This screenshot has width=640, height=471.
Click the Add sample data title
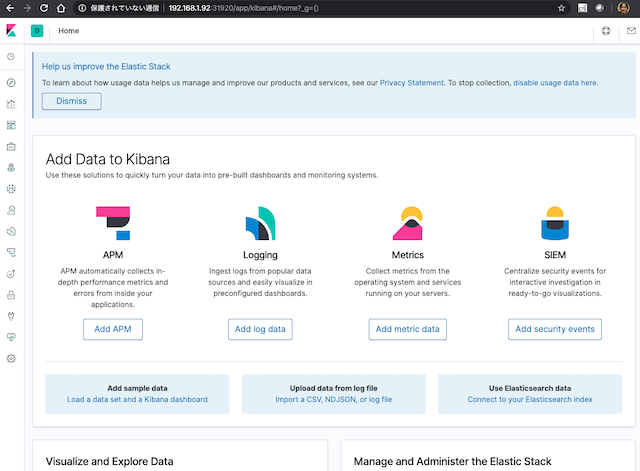[x=137, y=388]
